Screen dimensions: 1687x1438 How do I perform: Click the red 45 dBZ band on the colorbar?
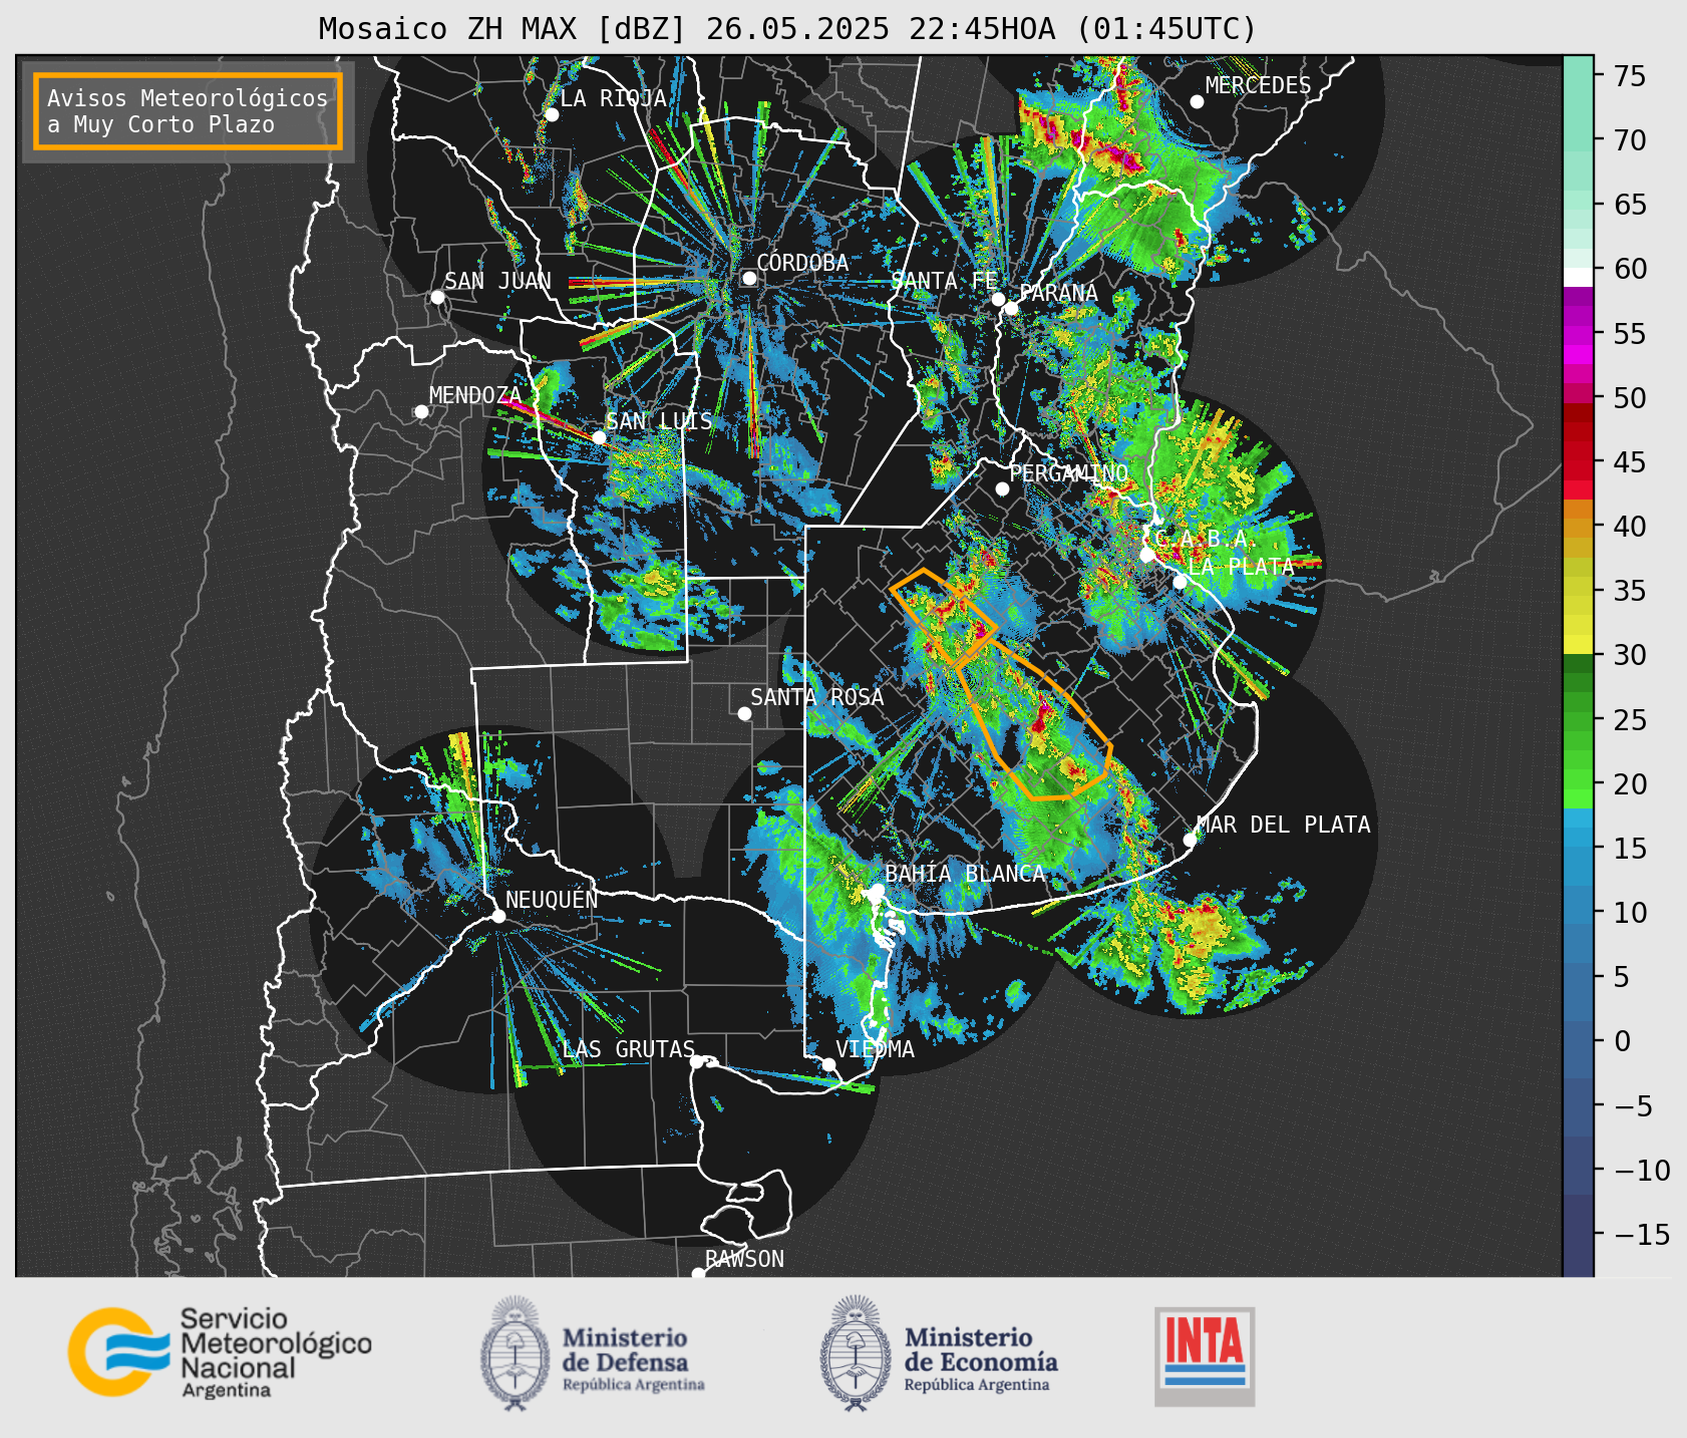click(x=1578, y=462)
